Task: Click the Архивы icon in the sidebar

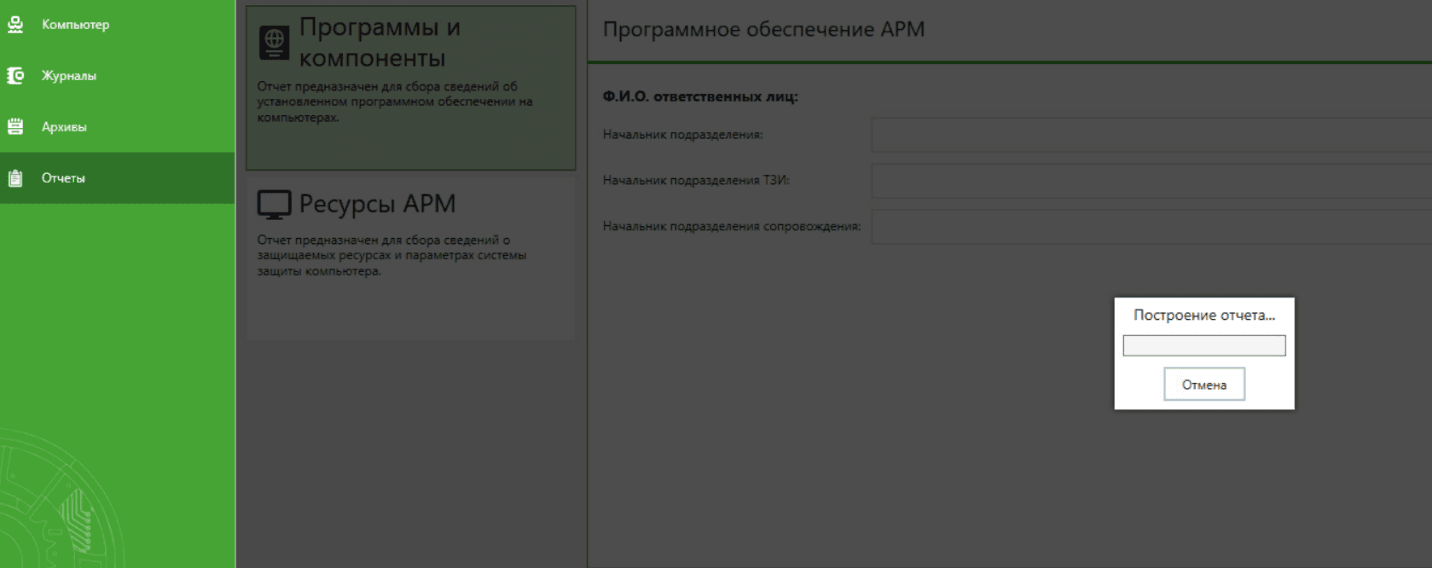Action: point(15,127)
